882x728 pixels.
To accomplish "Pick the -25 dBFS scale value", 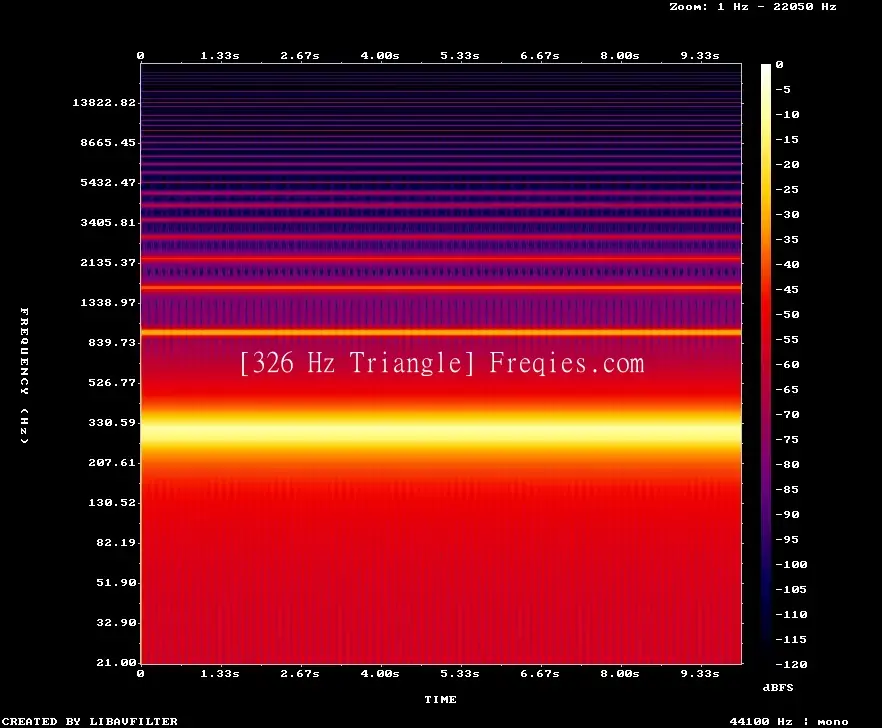I will pyautogui.click(x=788, y=190).
